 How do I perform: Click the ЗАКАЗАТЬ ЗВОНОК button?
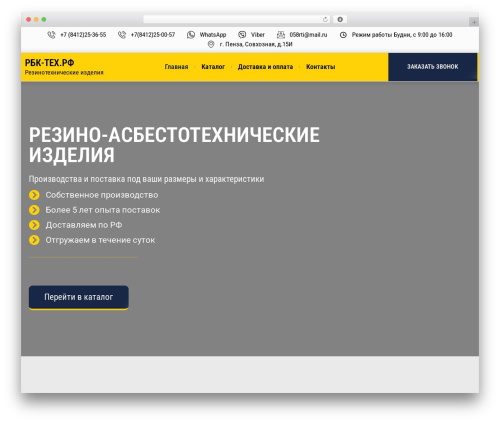pos(433,67)
